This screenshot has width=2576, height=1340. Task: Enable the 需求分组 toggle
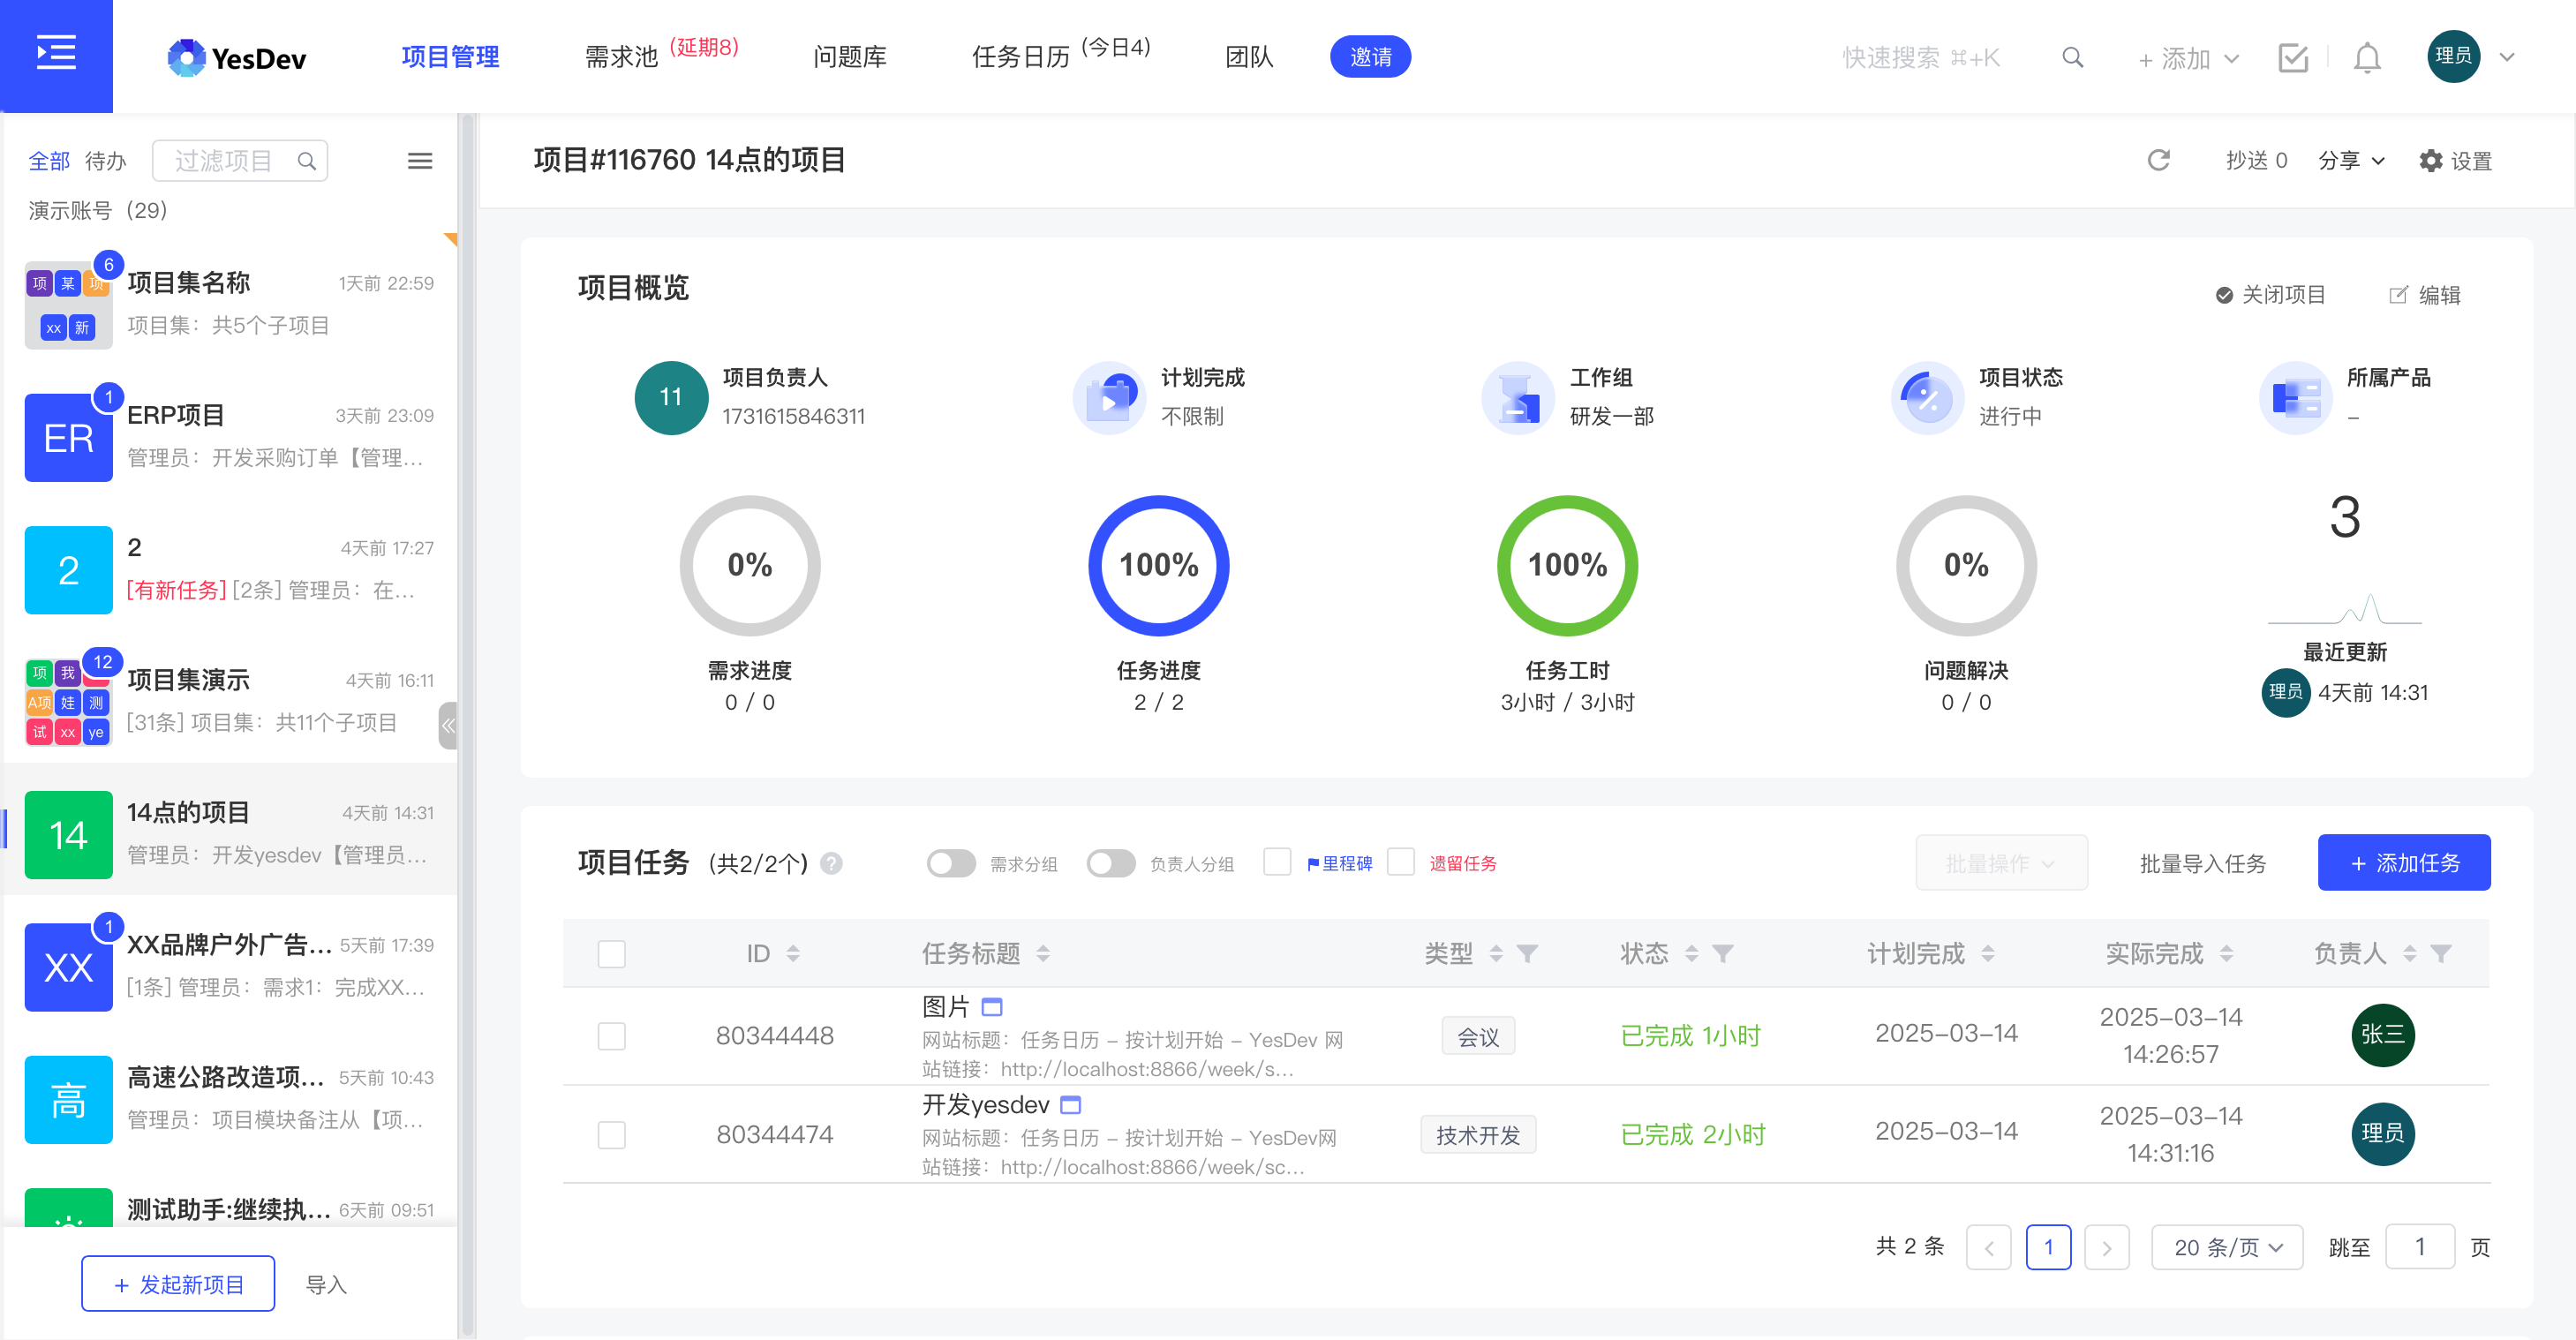point(951,863)
